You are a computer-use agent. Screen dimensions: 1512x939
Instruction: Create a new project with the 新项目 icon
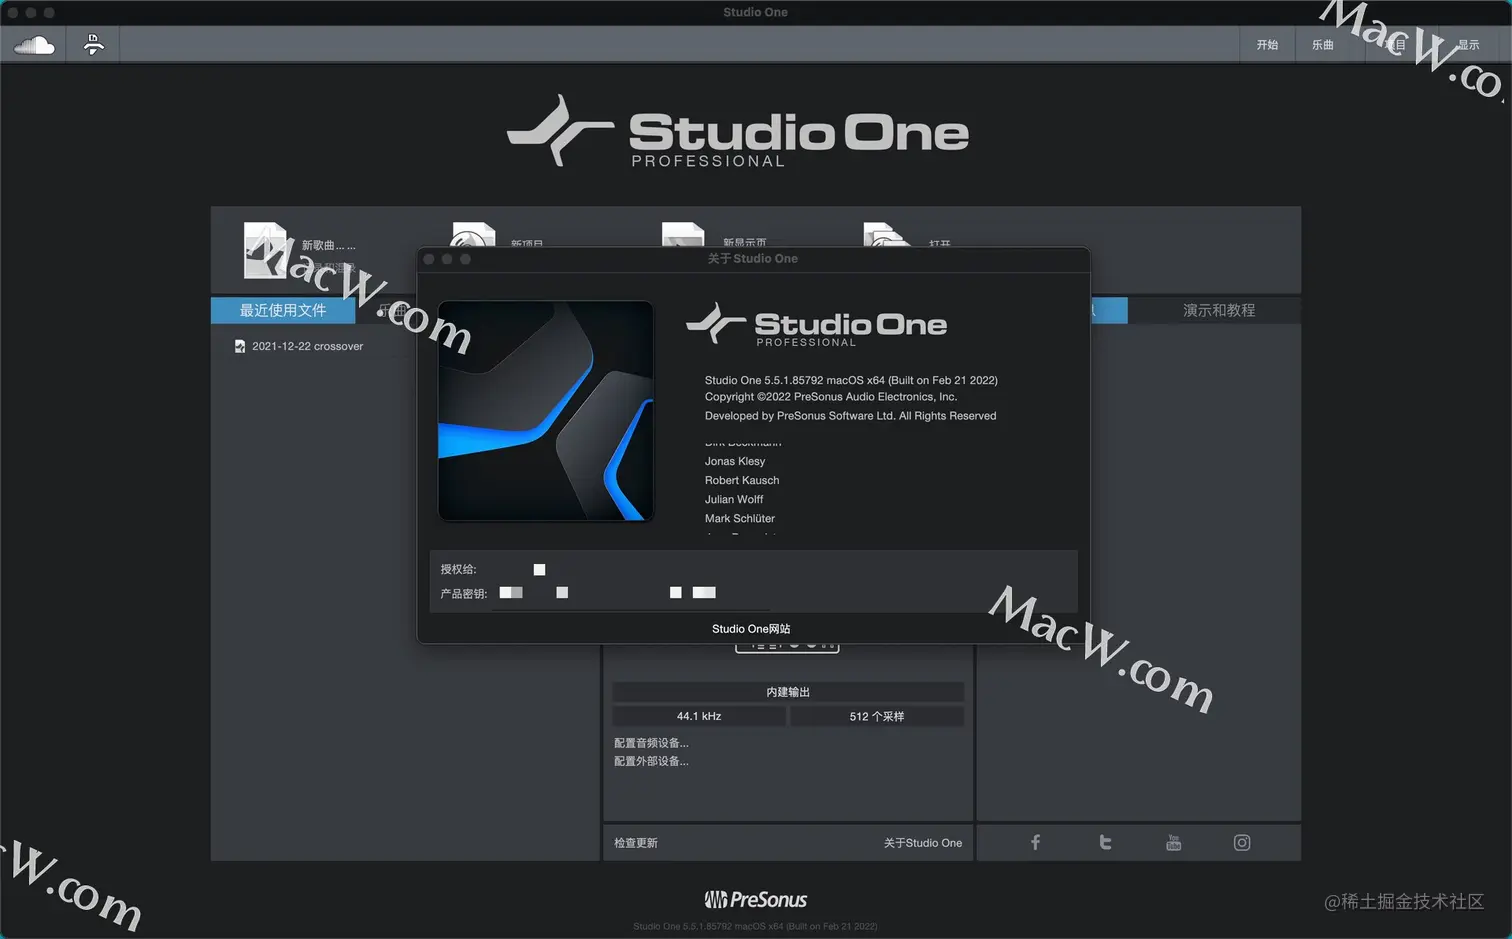click(x=474, y=236)
